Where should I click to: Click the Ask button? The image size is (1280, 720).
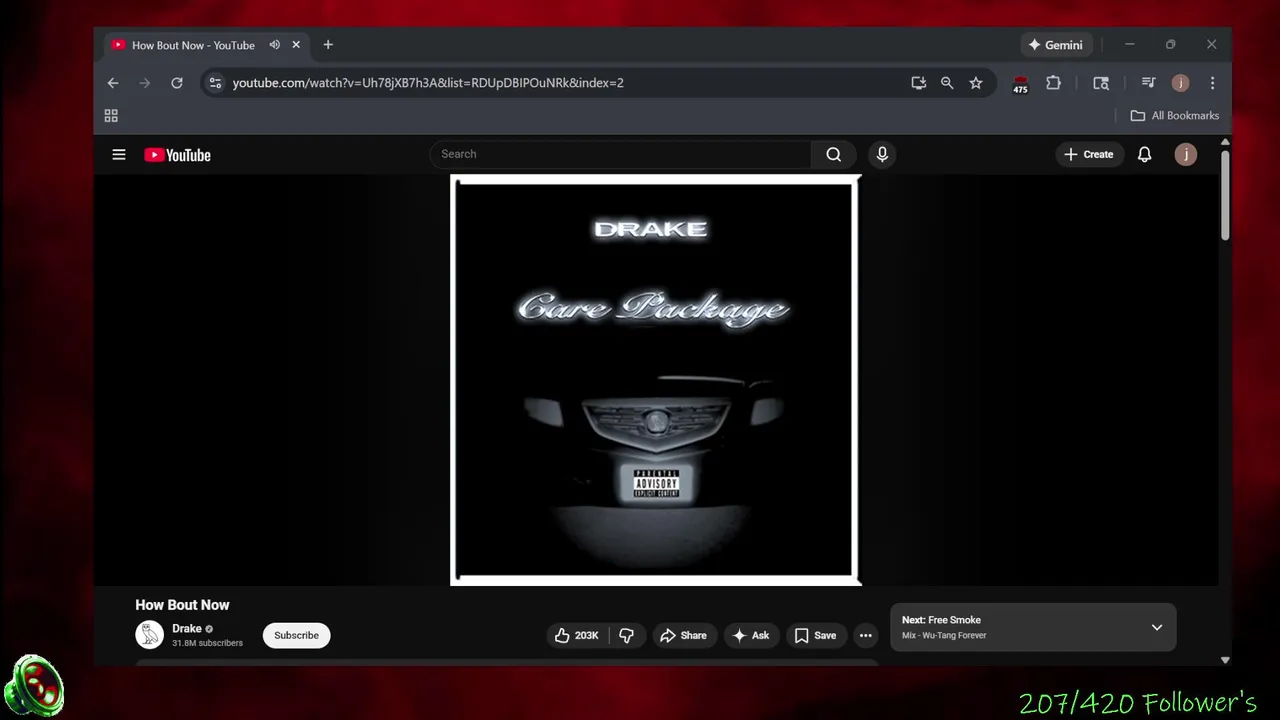click(x=750, y=635)
